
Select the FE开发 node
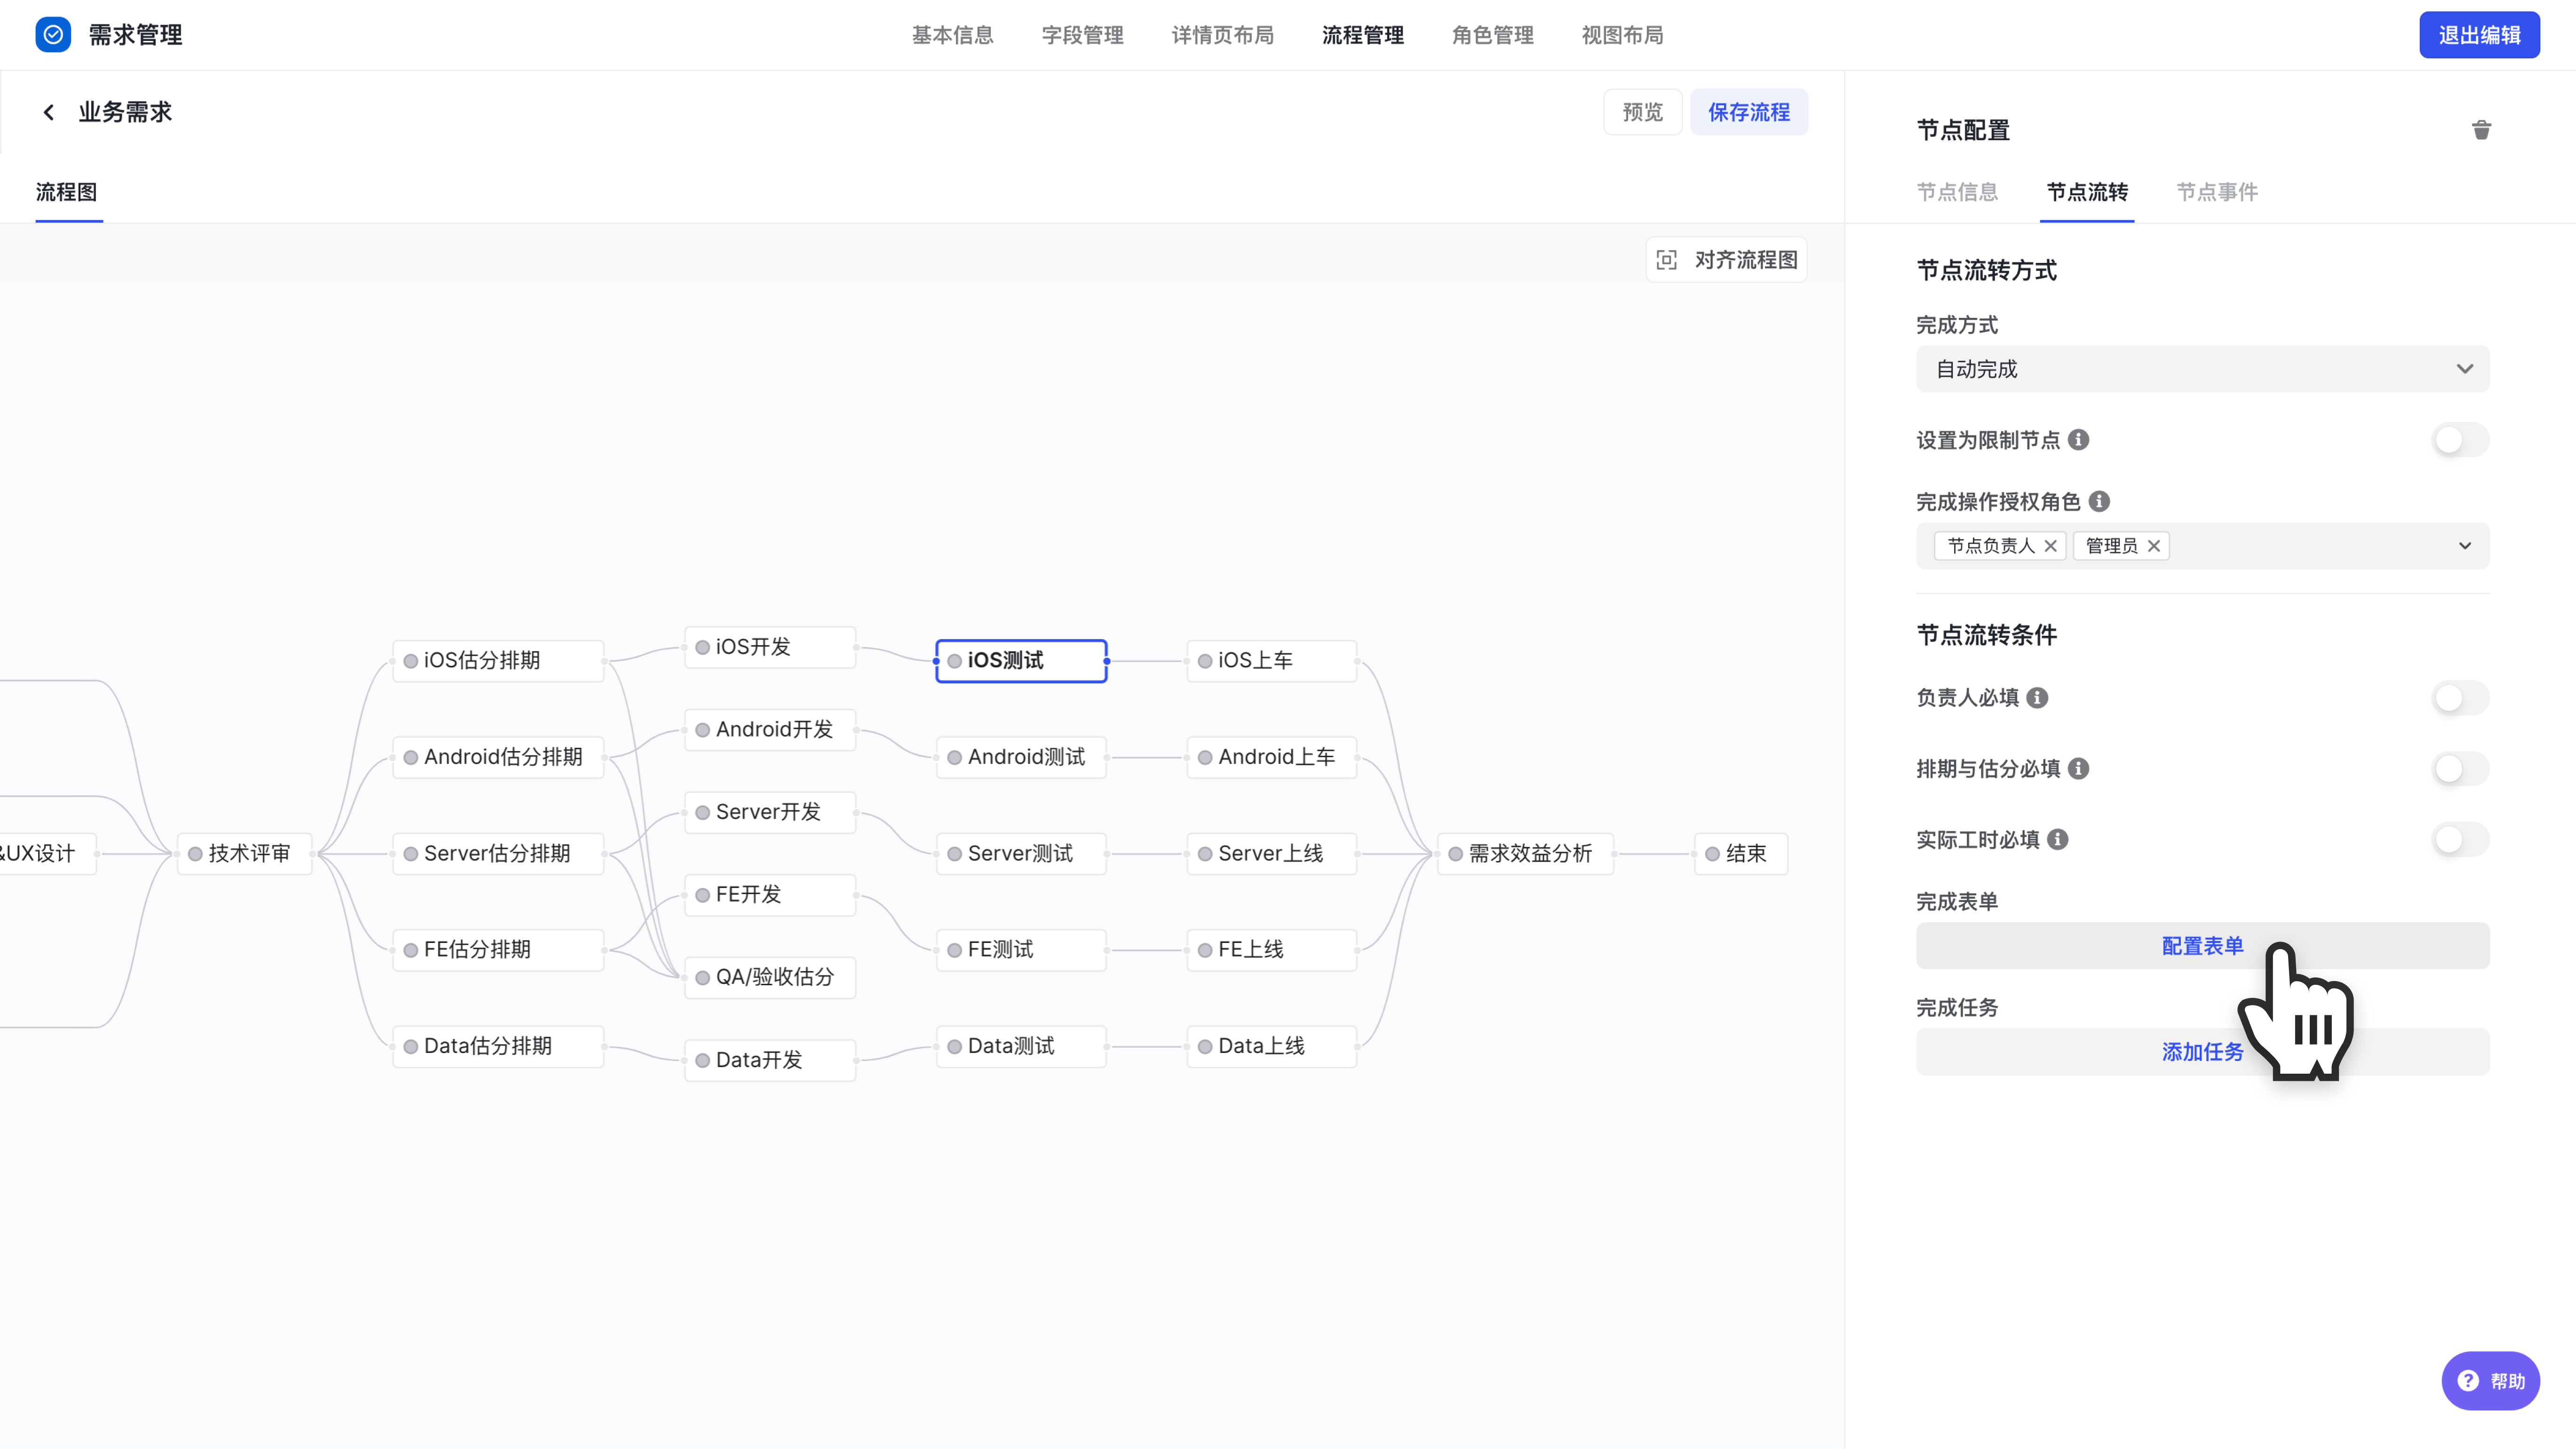tap(770, 895)
